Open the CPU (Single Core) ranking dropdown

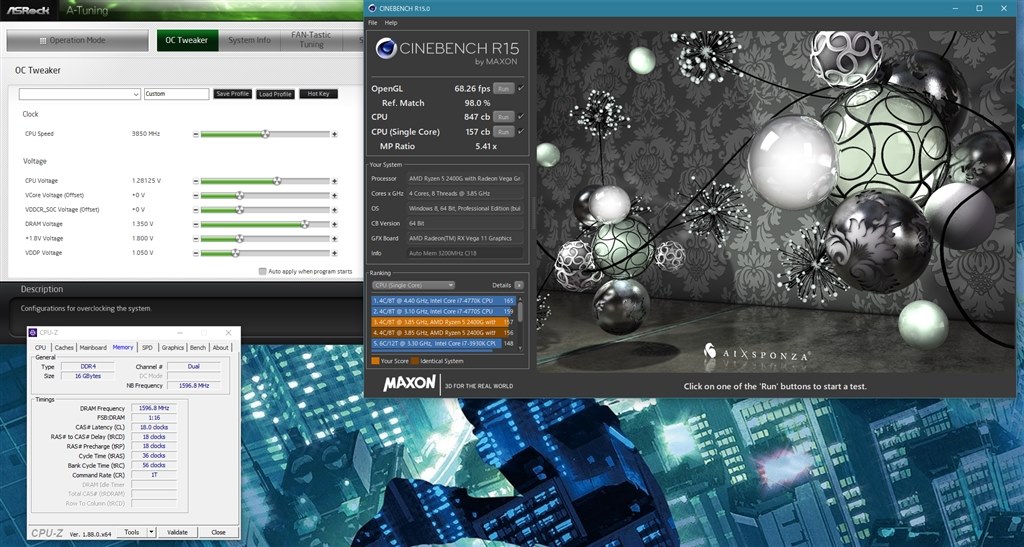click(x=413, y=285)
